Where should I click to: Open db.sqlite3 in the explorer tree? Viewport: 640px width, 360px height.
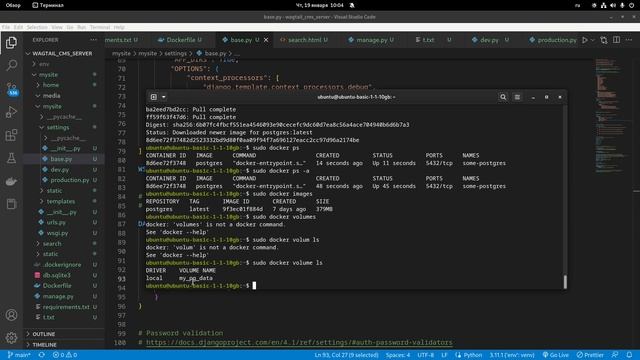click(56, 275)
